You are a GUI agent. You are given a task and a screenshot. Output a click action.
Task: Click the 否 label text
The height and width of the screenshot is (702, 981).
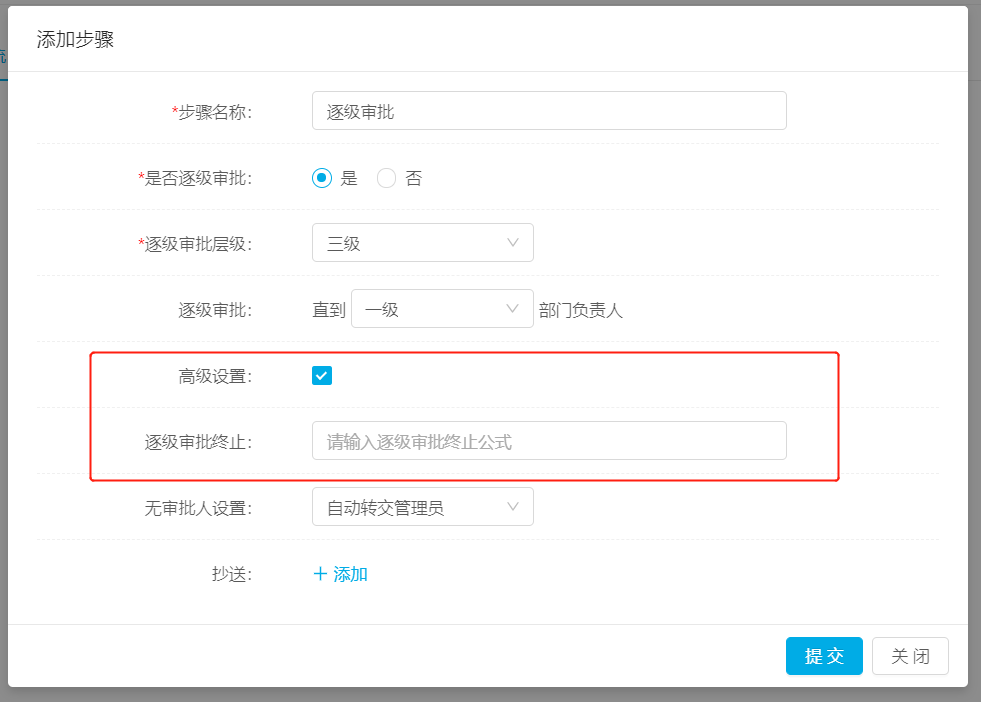tap(414, 178)
